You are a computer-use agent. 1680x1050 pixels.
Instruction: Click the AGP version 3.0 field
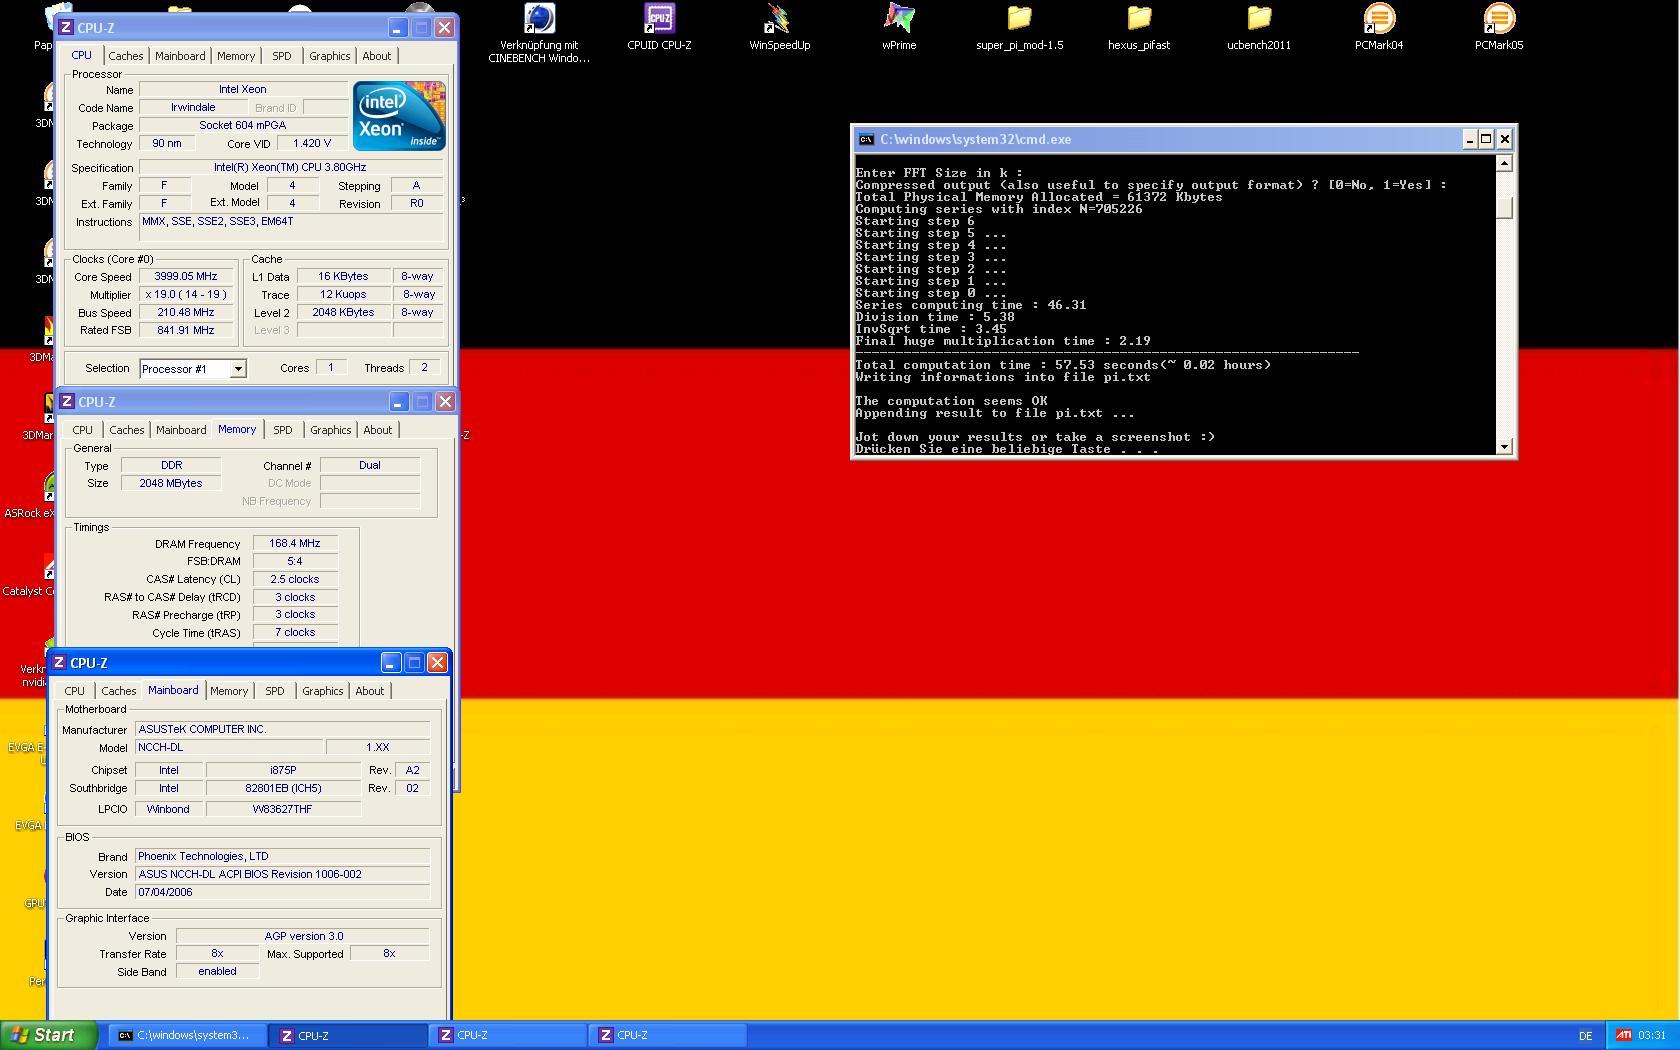pyautogui.click(x=303, y=937)
